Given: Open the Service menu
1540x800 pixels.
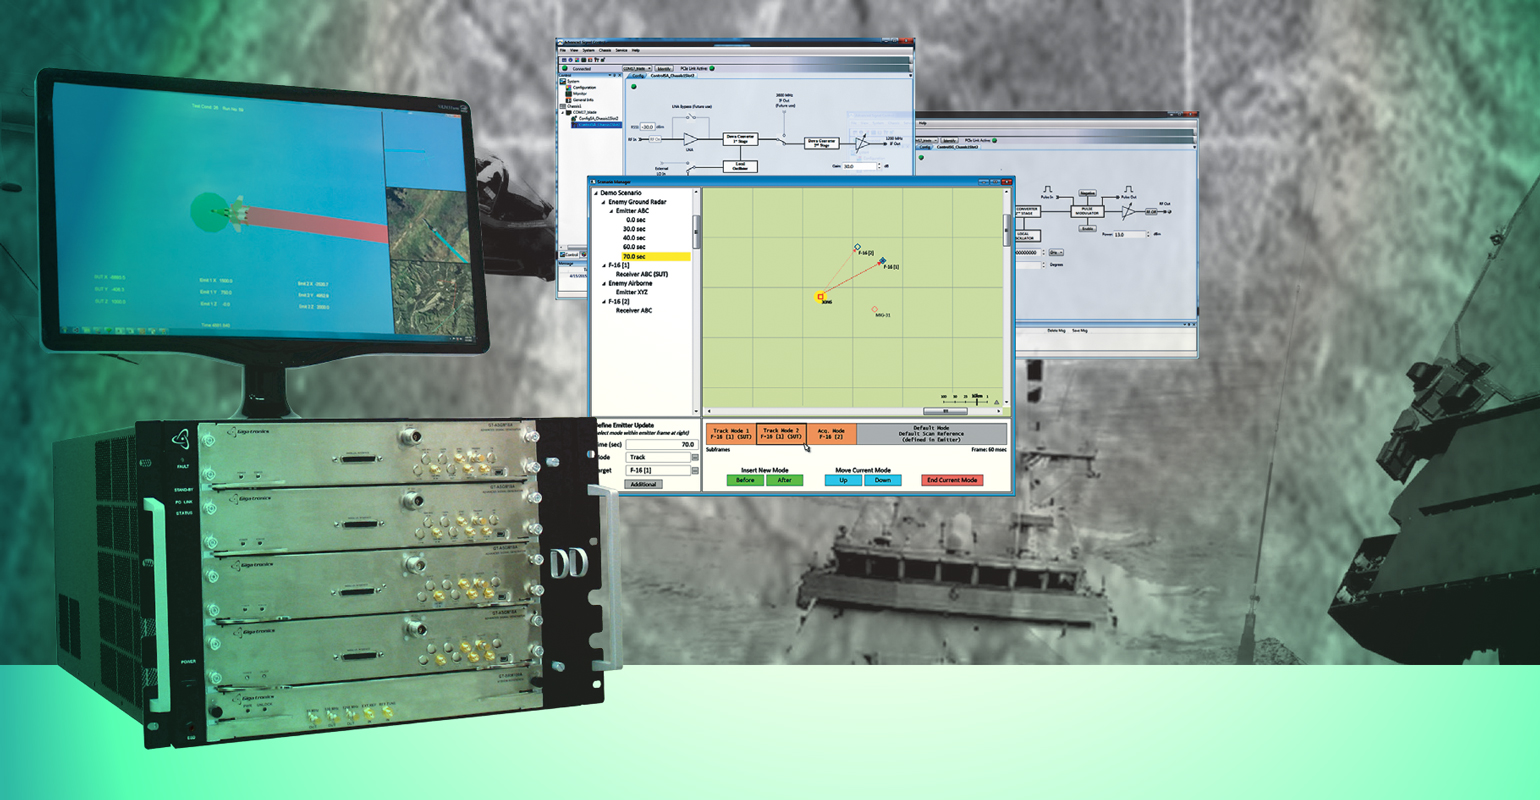Looking at the screenshot, I should click(621, 50).
